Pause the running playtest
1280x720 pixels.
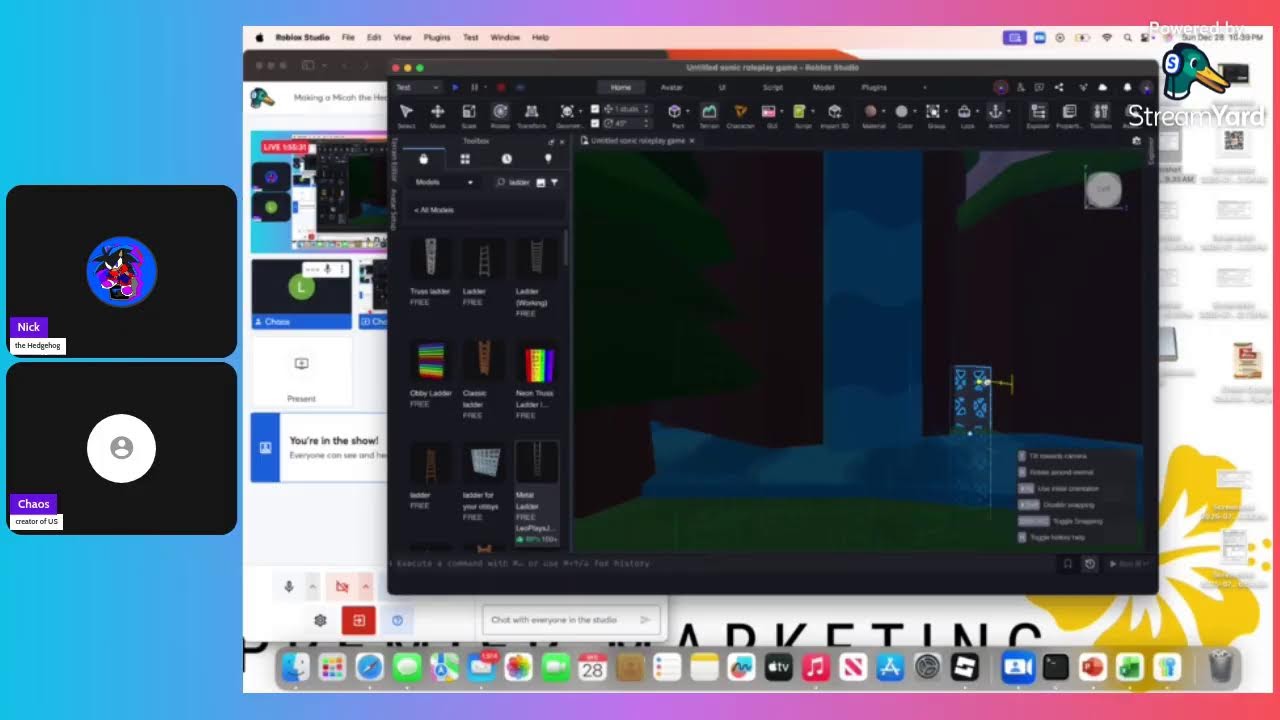pyautogui.click(x=474, y=87)
